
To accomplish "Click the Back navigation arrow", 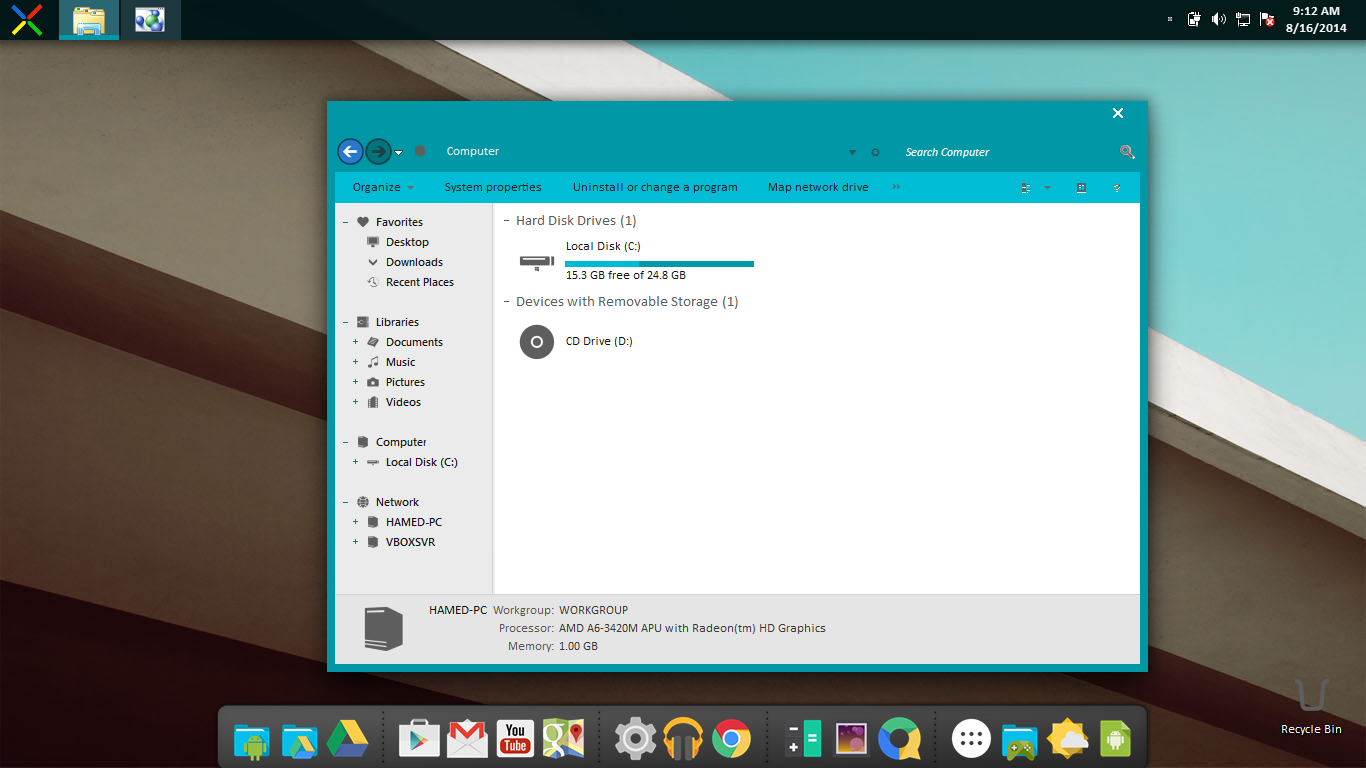I will pyautogui.click(x=350, y=151).
